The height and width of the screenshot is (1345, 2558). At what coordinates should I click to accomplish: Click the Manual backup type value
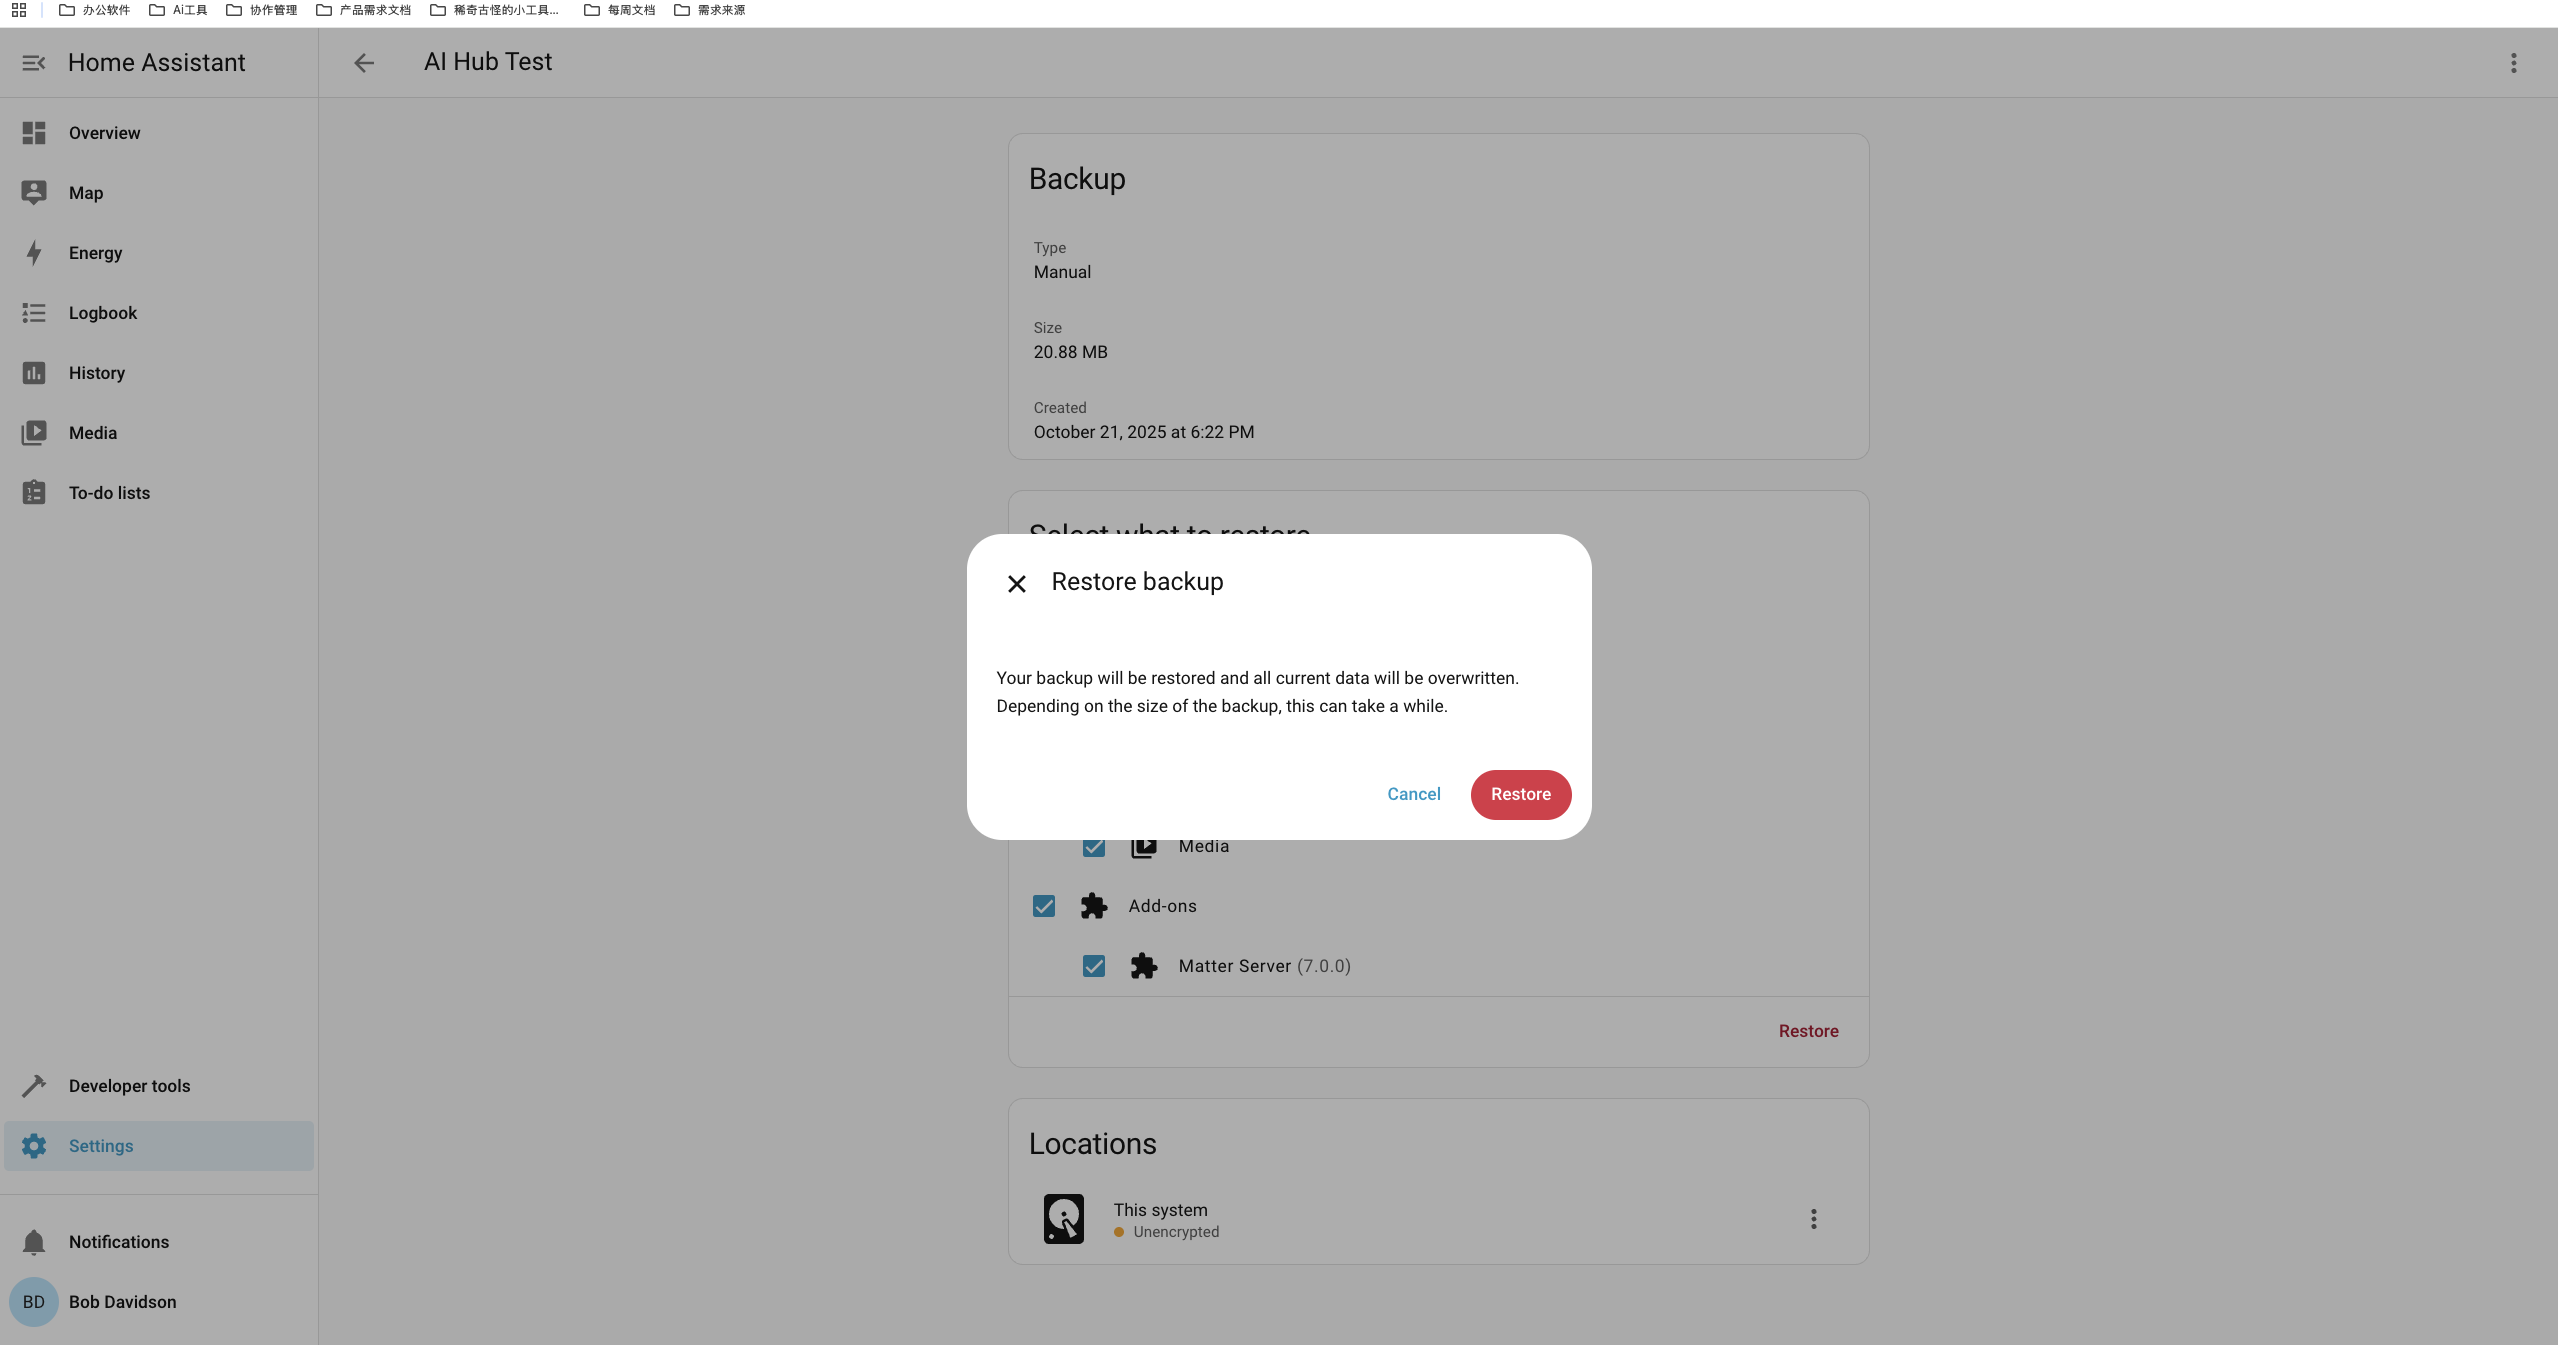(1062, 272)
